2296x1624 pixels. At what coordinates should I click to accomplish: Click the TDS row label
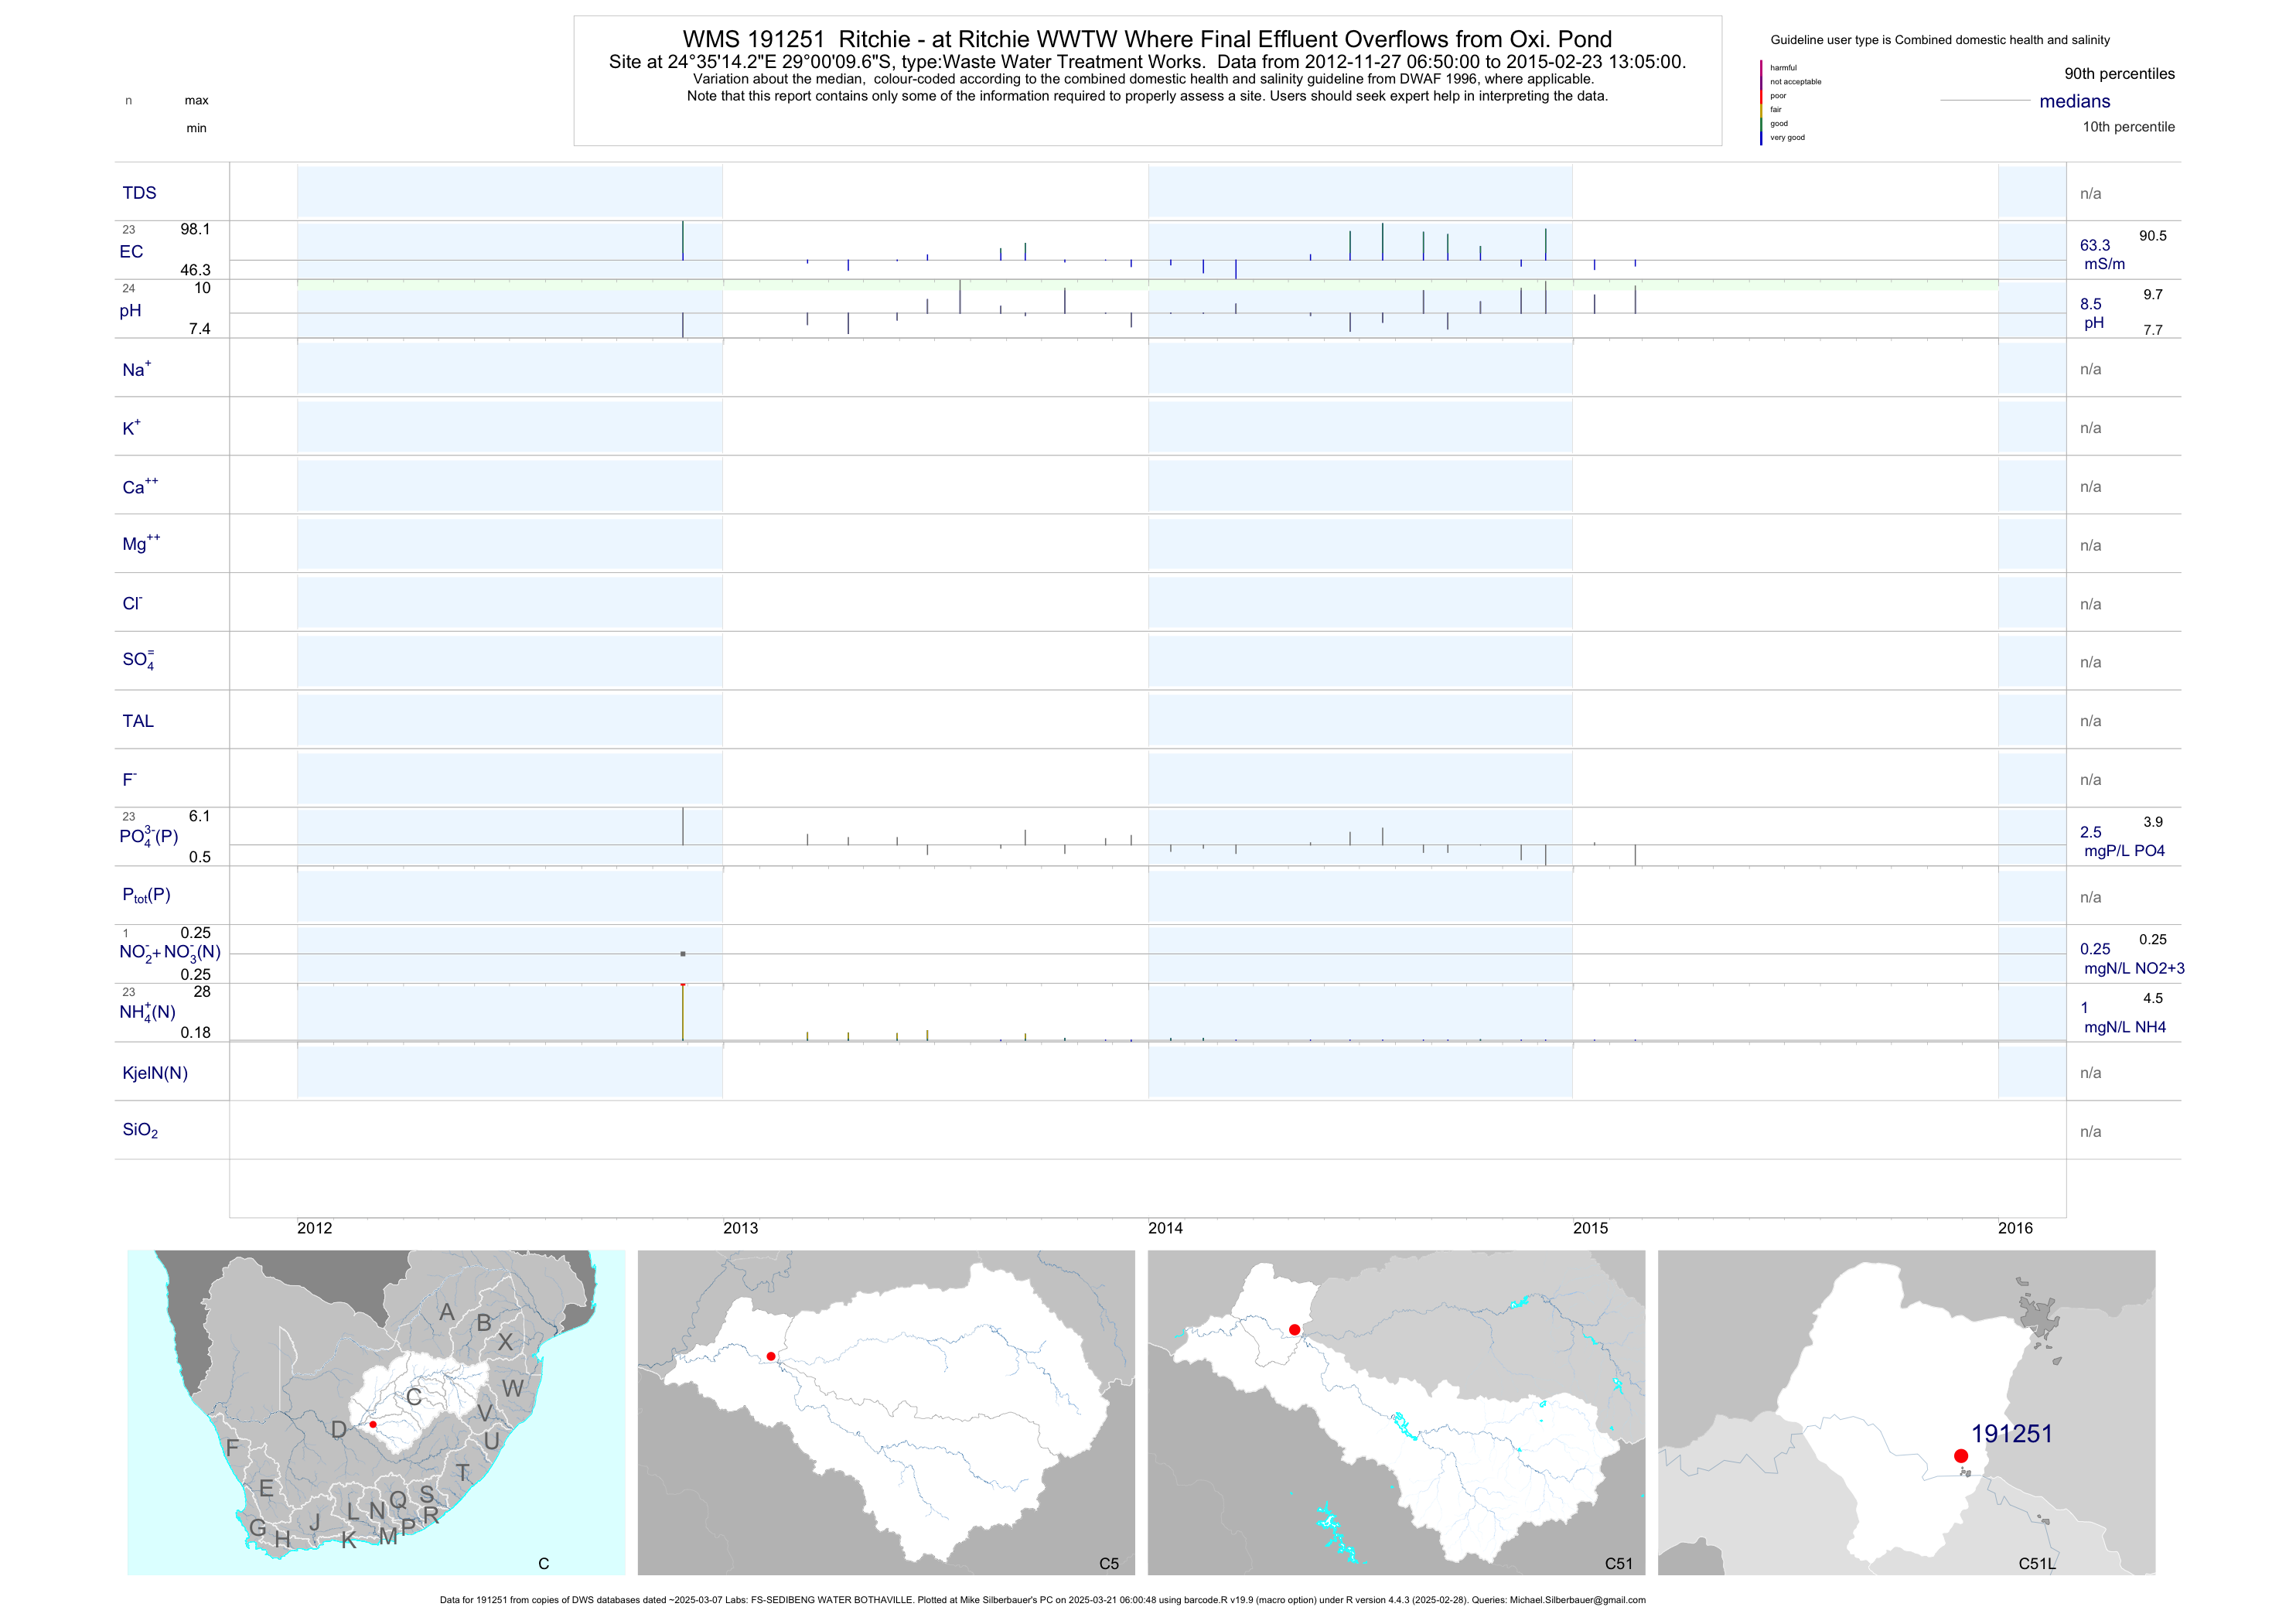point(139,193)
